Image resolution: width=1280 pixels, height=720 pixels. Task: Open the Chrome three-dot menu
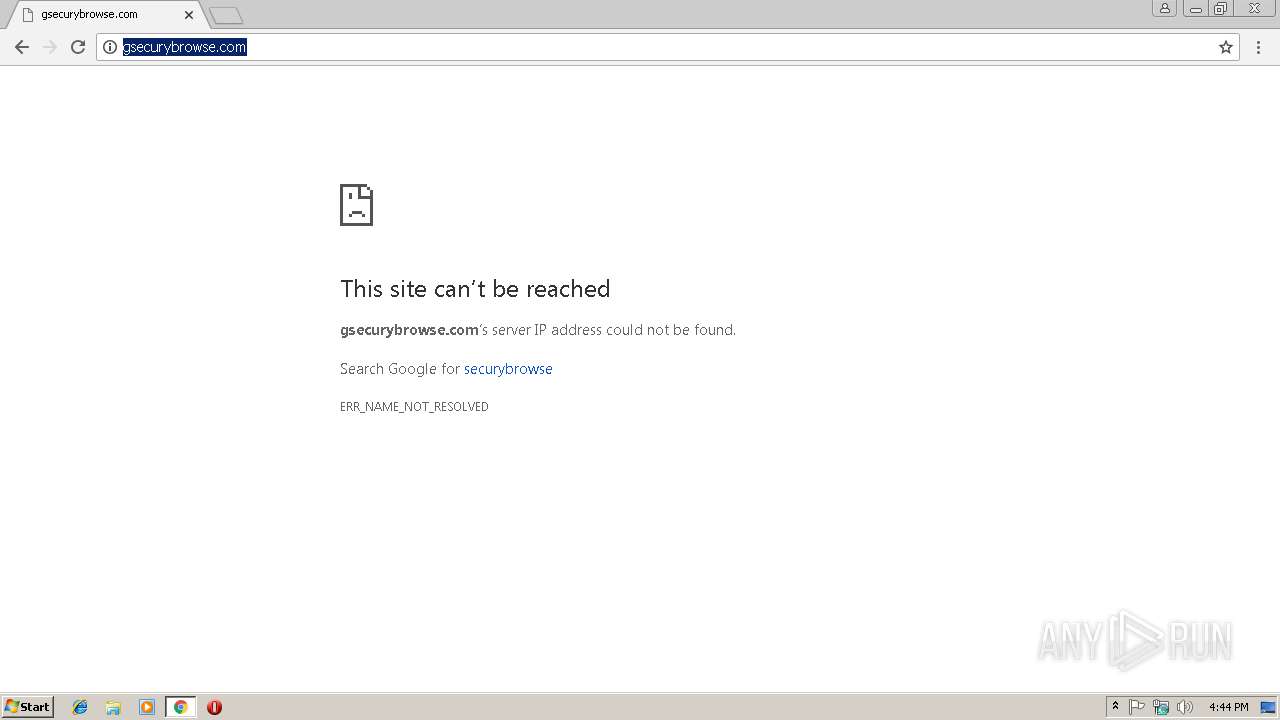[1258, 47]
